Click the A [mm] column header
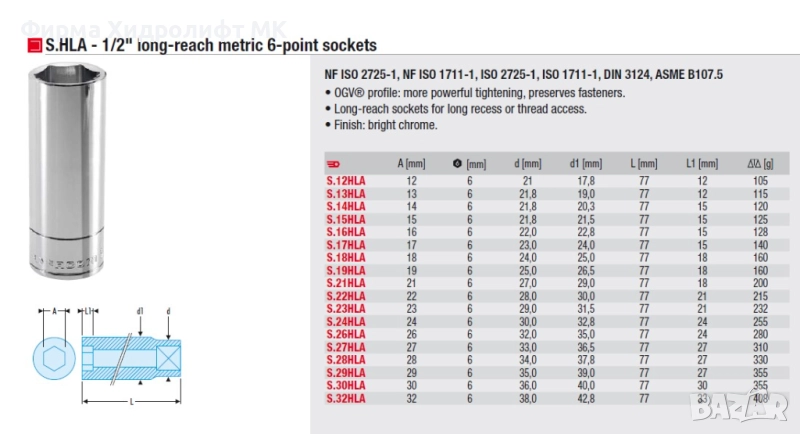Screen dimensions: 800x434 pos(411,164)
